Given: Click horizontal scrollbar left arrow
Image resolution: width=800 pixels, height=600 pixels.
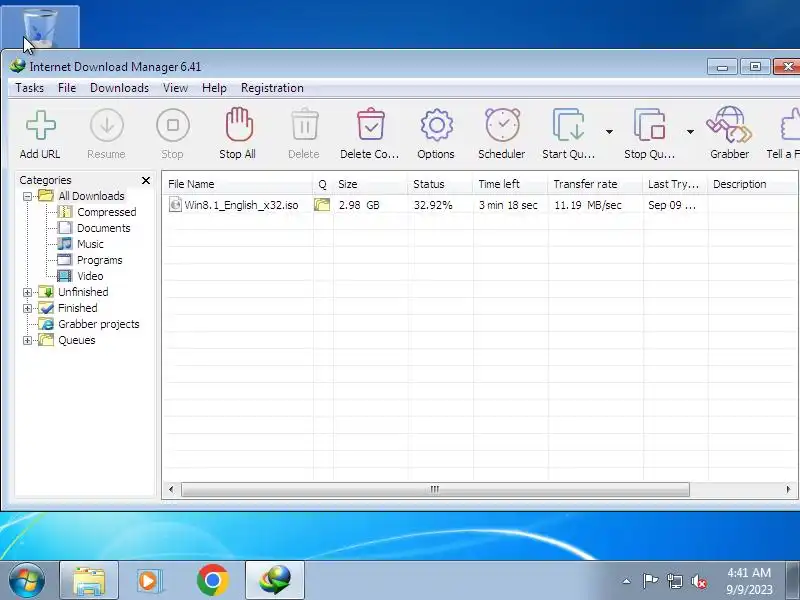Looking at the screenshot, I should click(x=171, y=489).
